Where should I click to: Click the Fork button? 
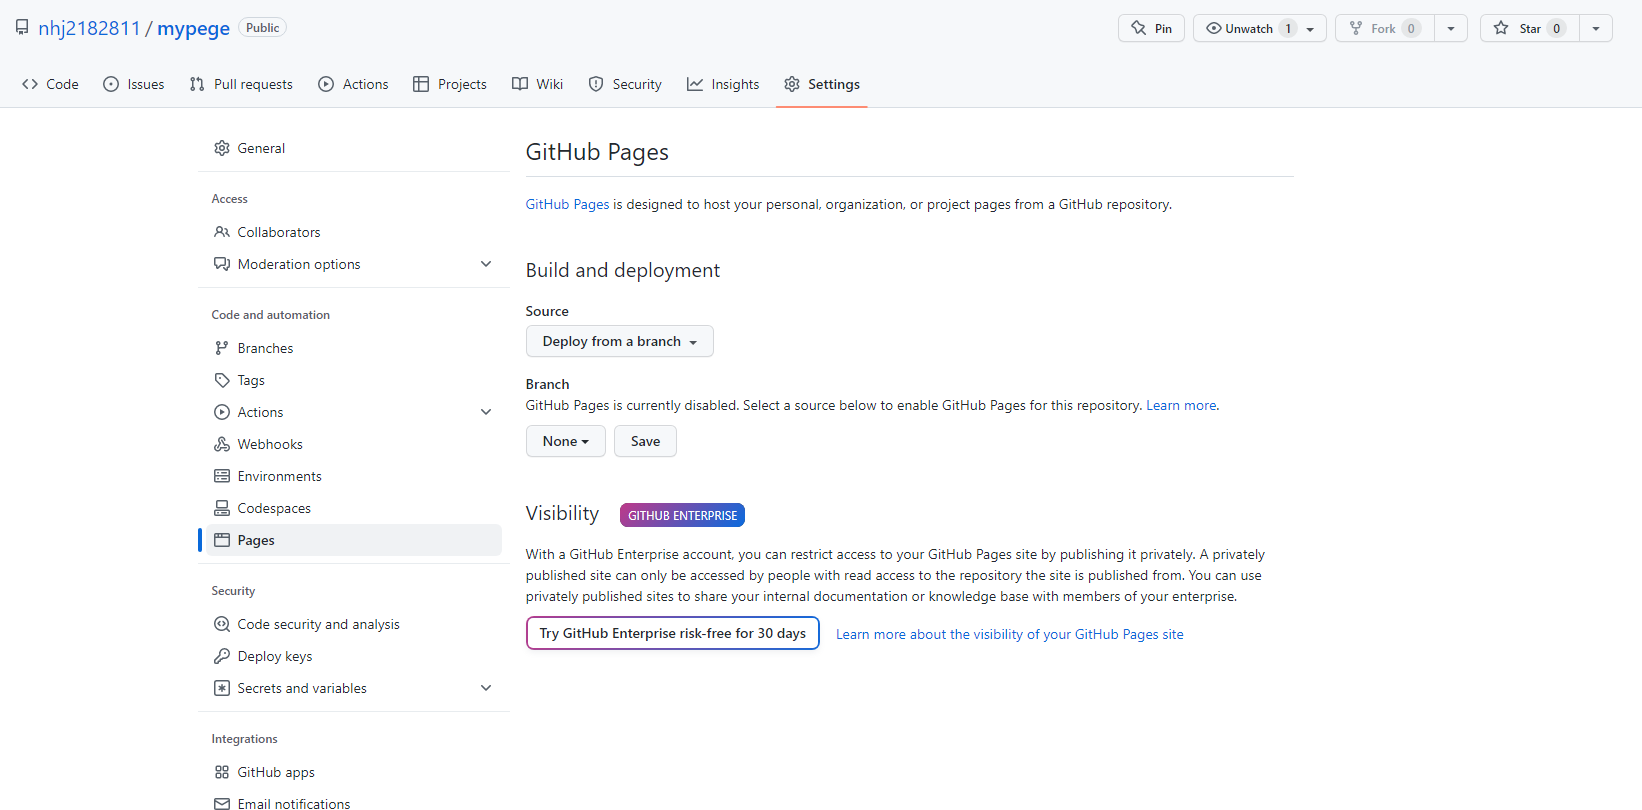(x=1385, y=29)
